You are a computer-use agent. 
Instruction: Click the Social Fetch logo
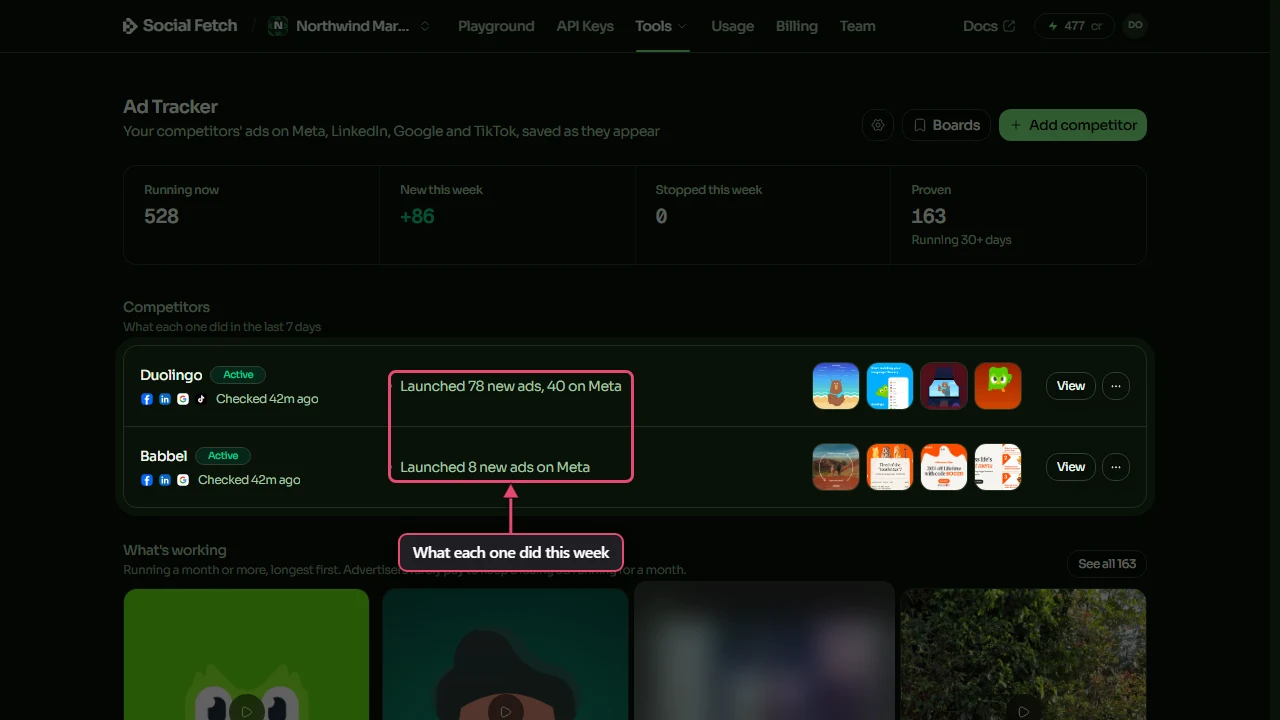180,26
